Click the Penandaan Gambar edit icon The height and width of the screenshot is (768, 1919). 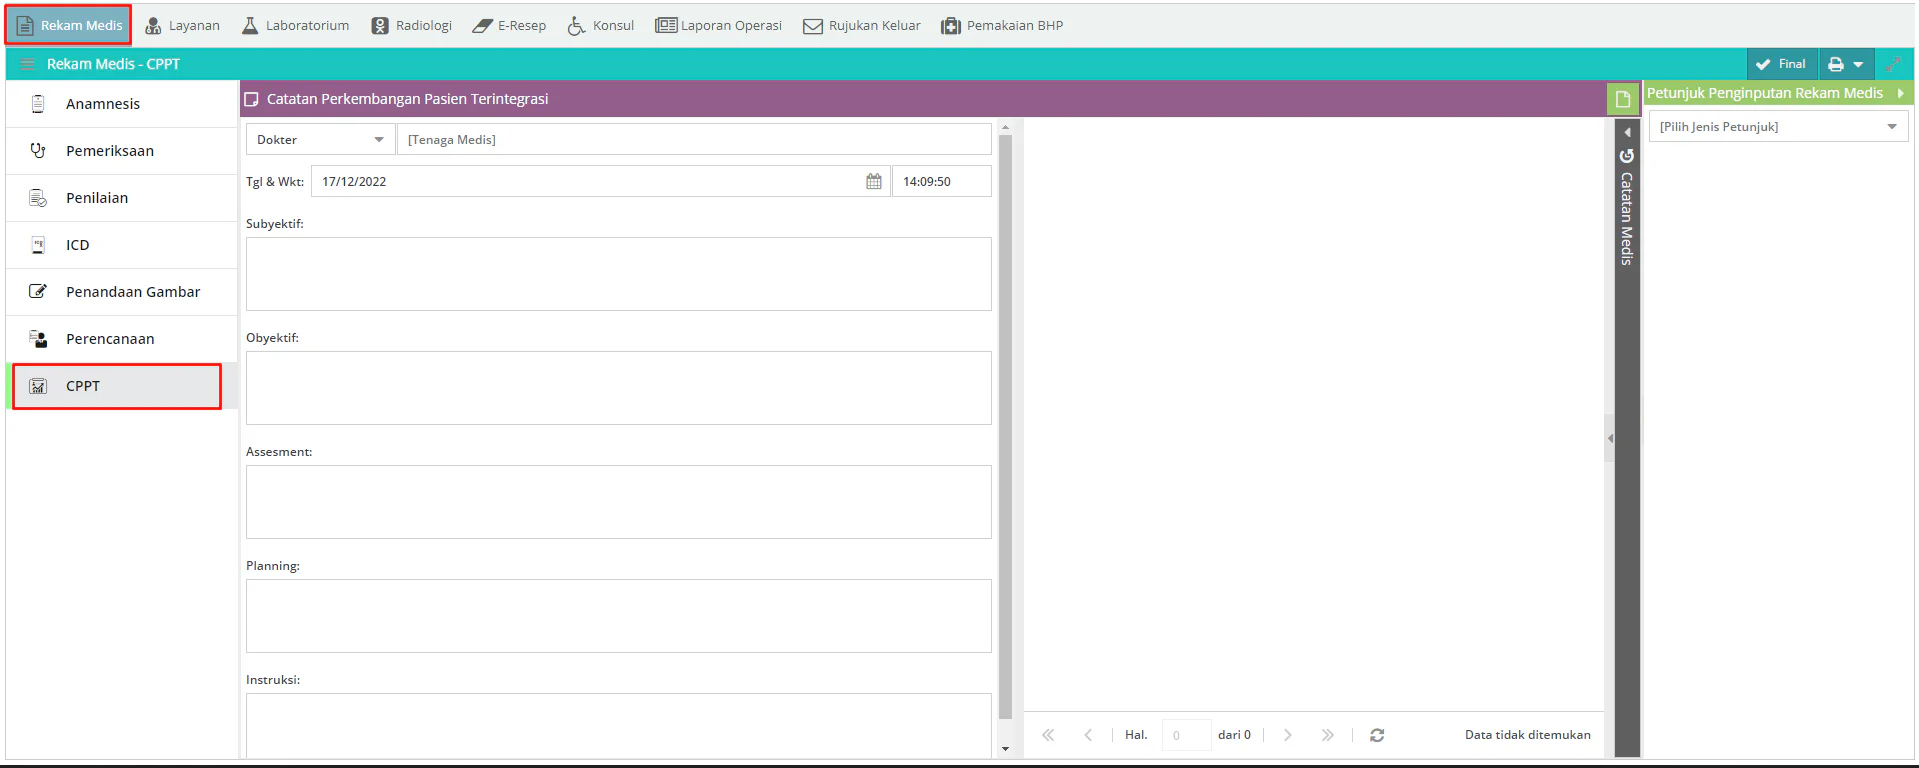(x=38, y=292)
